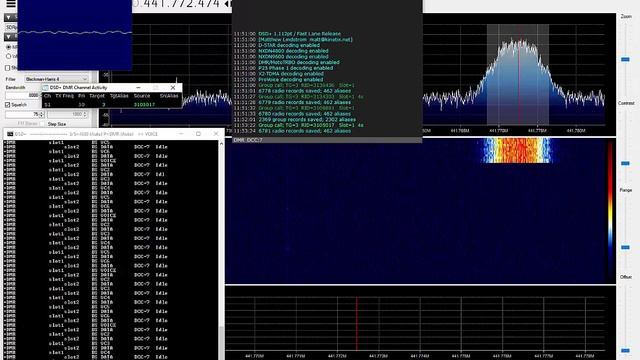Click the SrcAlias column header
The width and height of the screenshot is (640, 360).
[169, 96]
